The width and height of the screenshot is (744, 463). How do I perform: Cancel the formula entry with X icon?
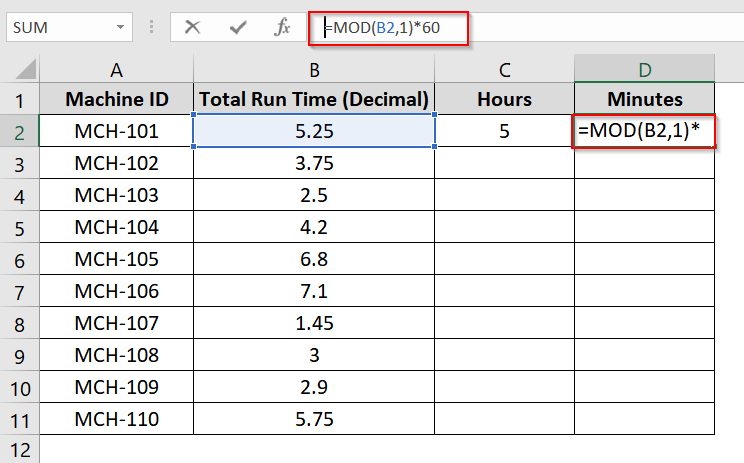point(192,28)
